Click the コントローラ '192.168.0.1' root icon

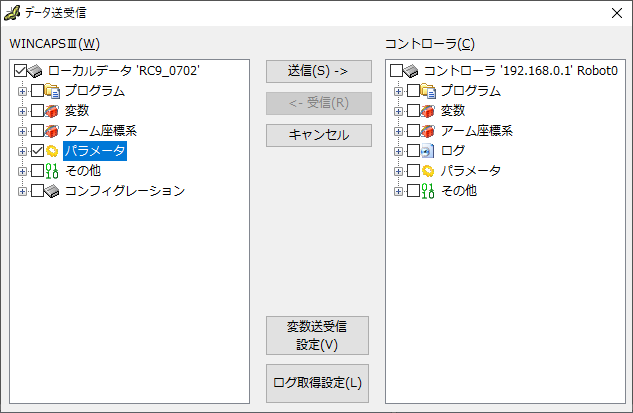tap(412, 71)
